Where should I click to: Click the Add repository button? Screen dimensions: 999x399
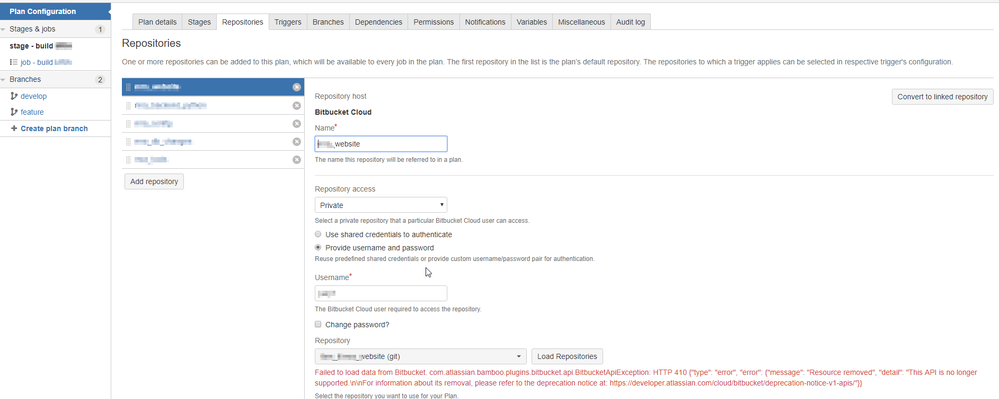[x=154, y=182]
